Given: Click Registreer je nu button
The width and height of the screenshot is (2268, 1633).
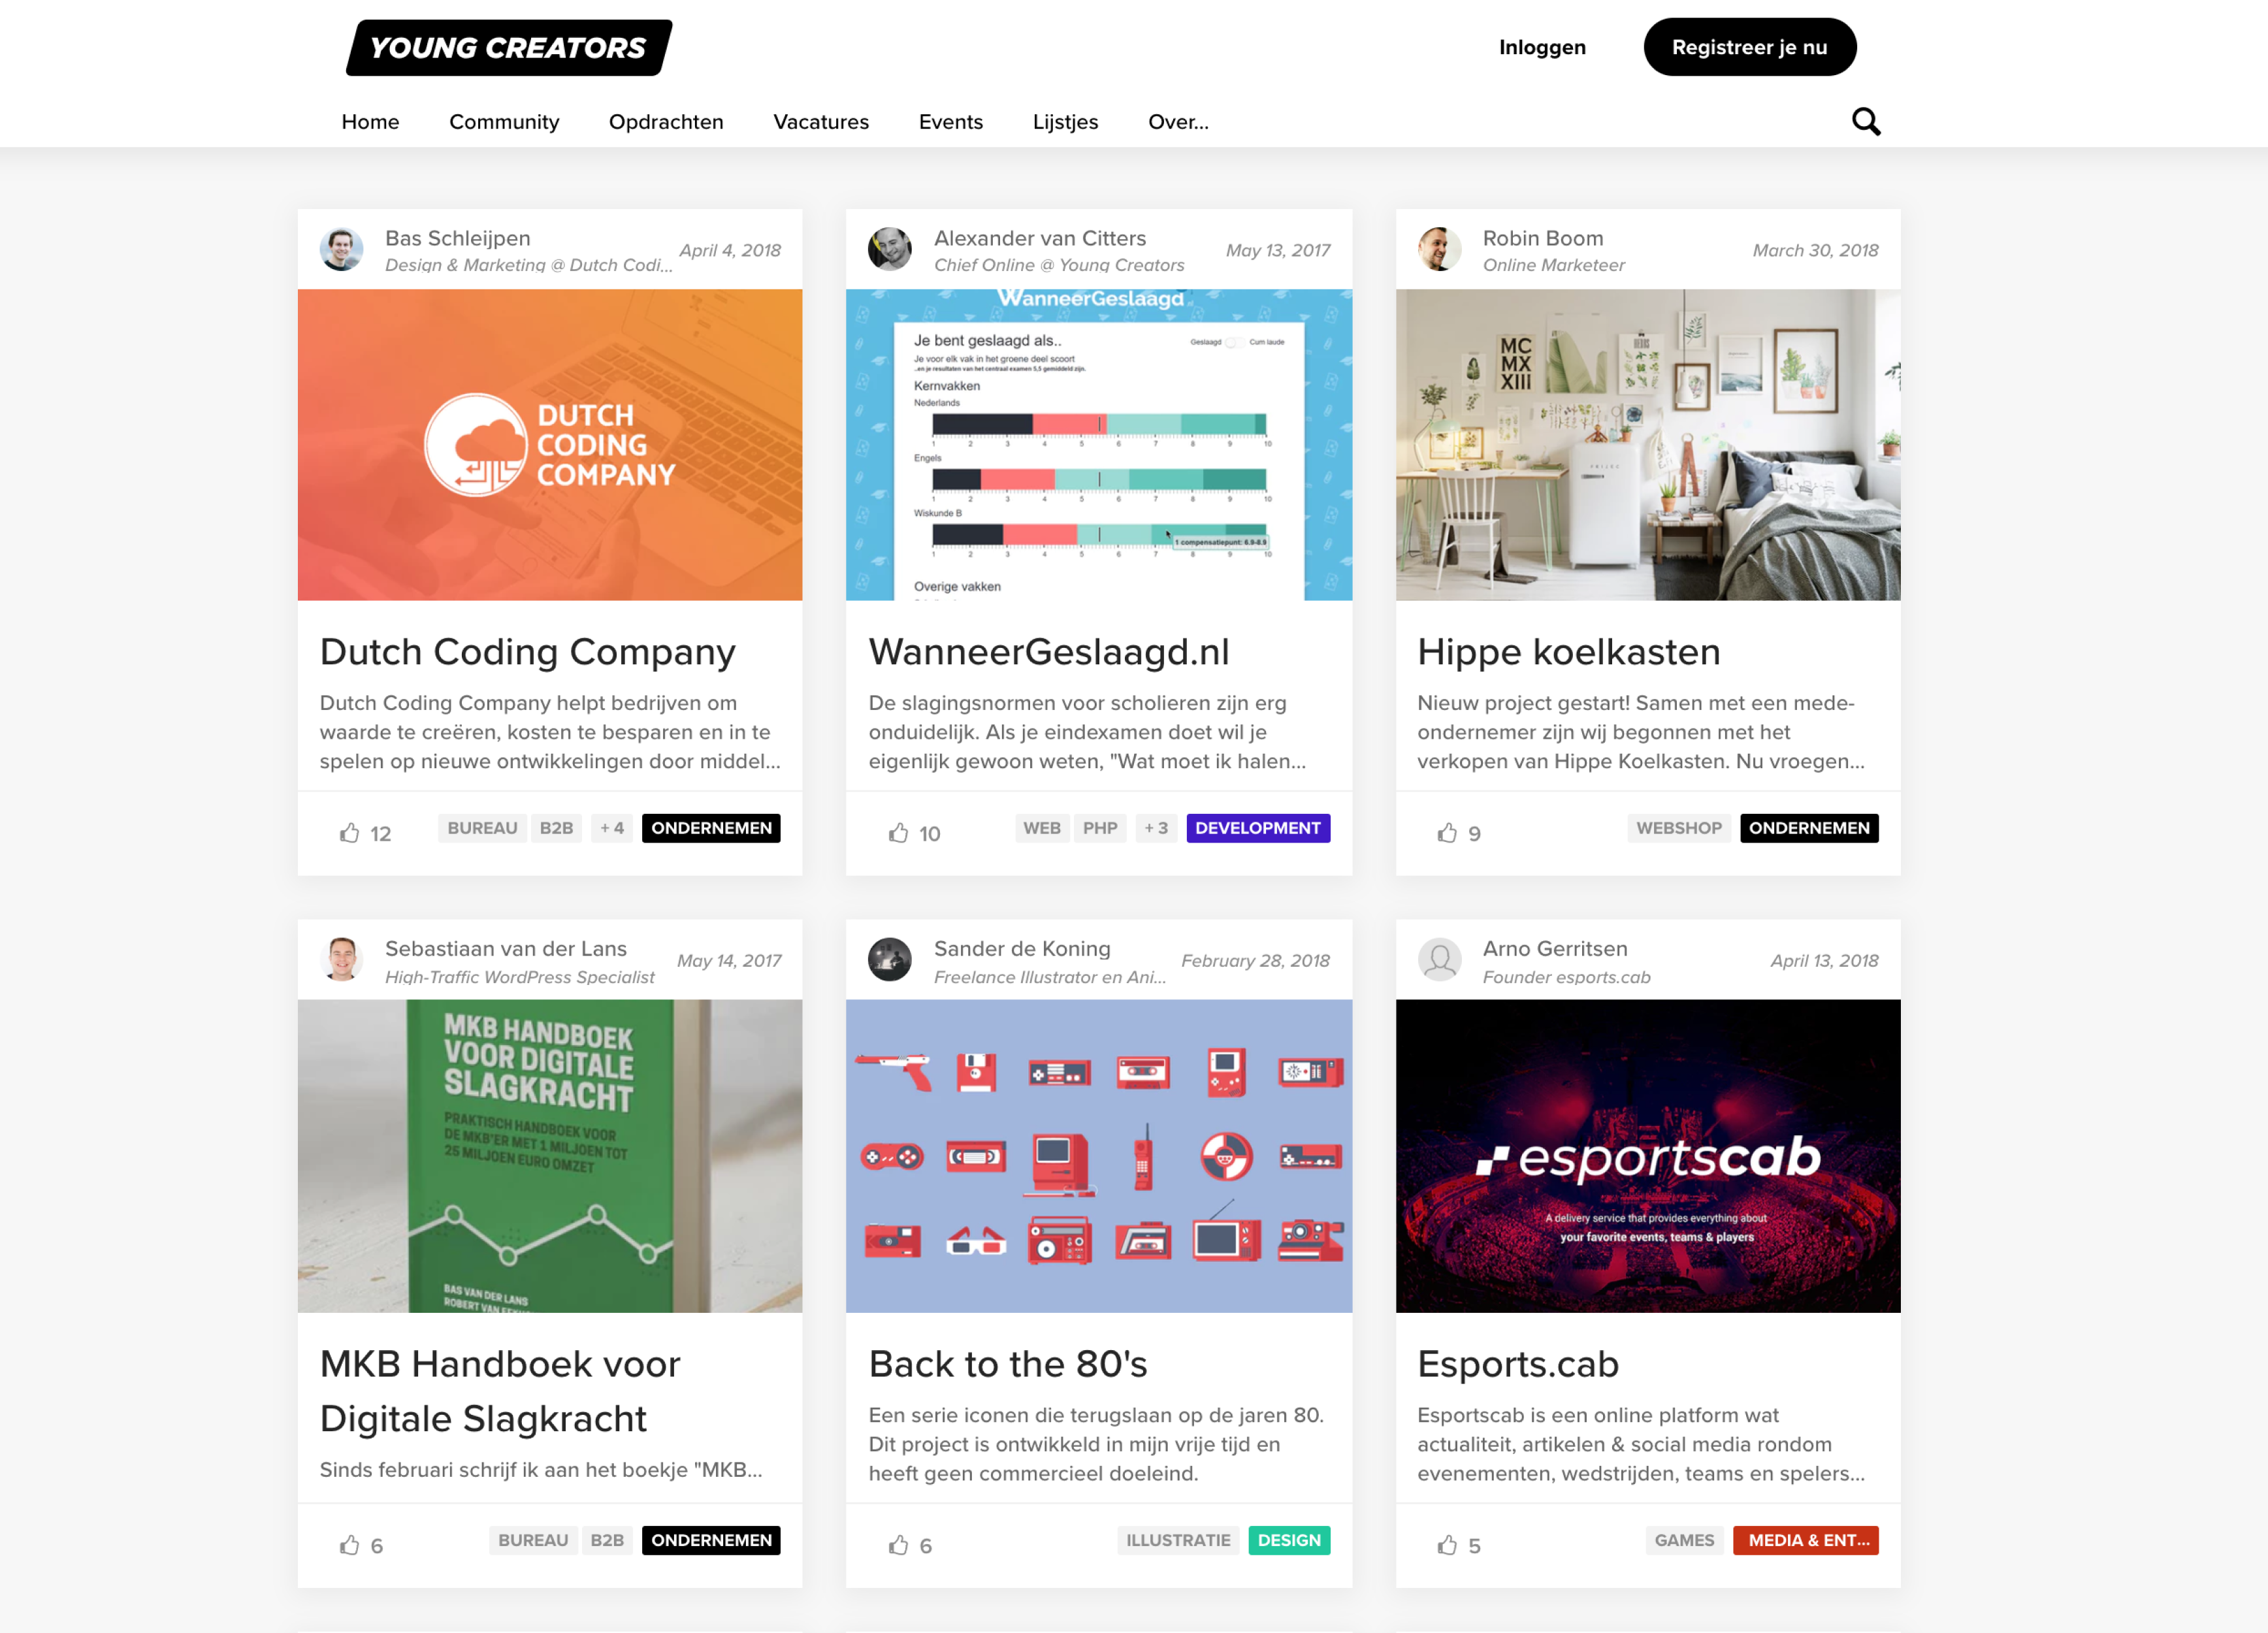Looking at the screenshot, I should 1749,48.
